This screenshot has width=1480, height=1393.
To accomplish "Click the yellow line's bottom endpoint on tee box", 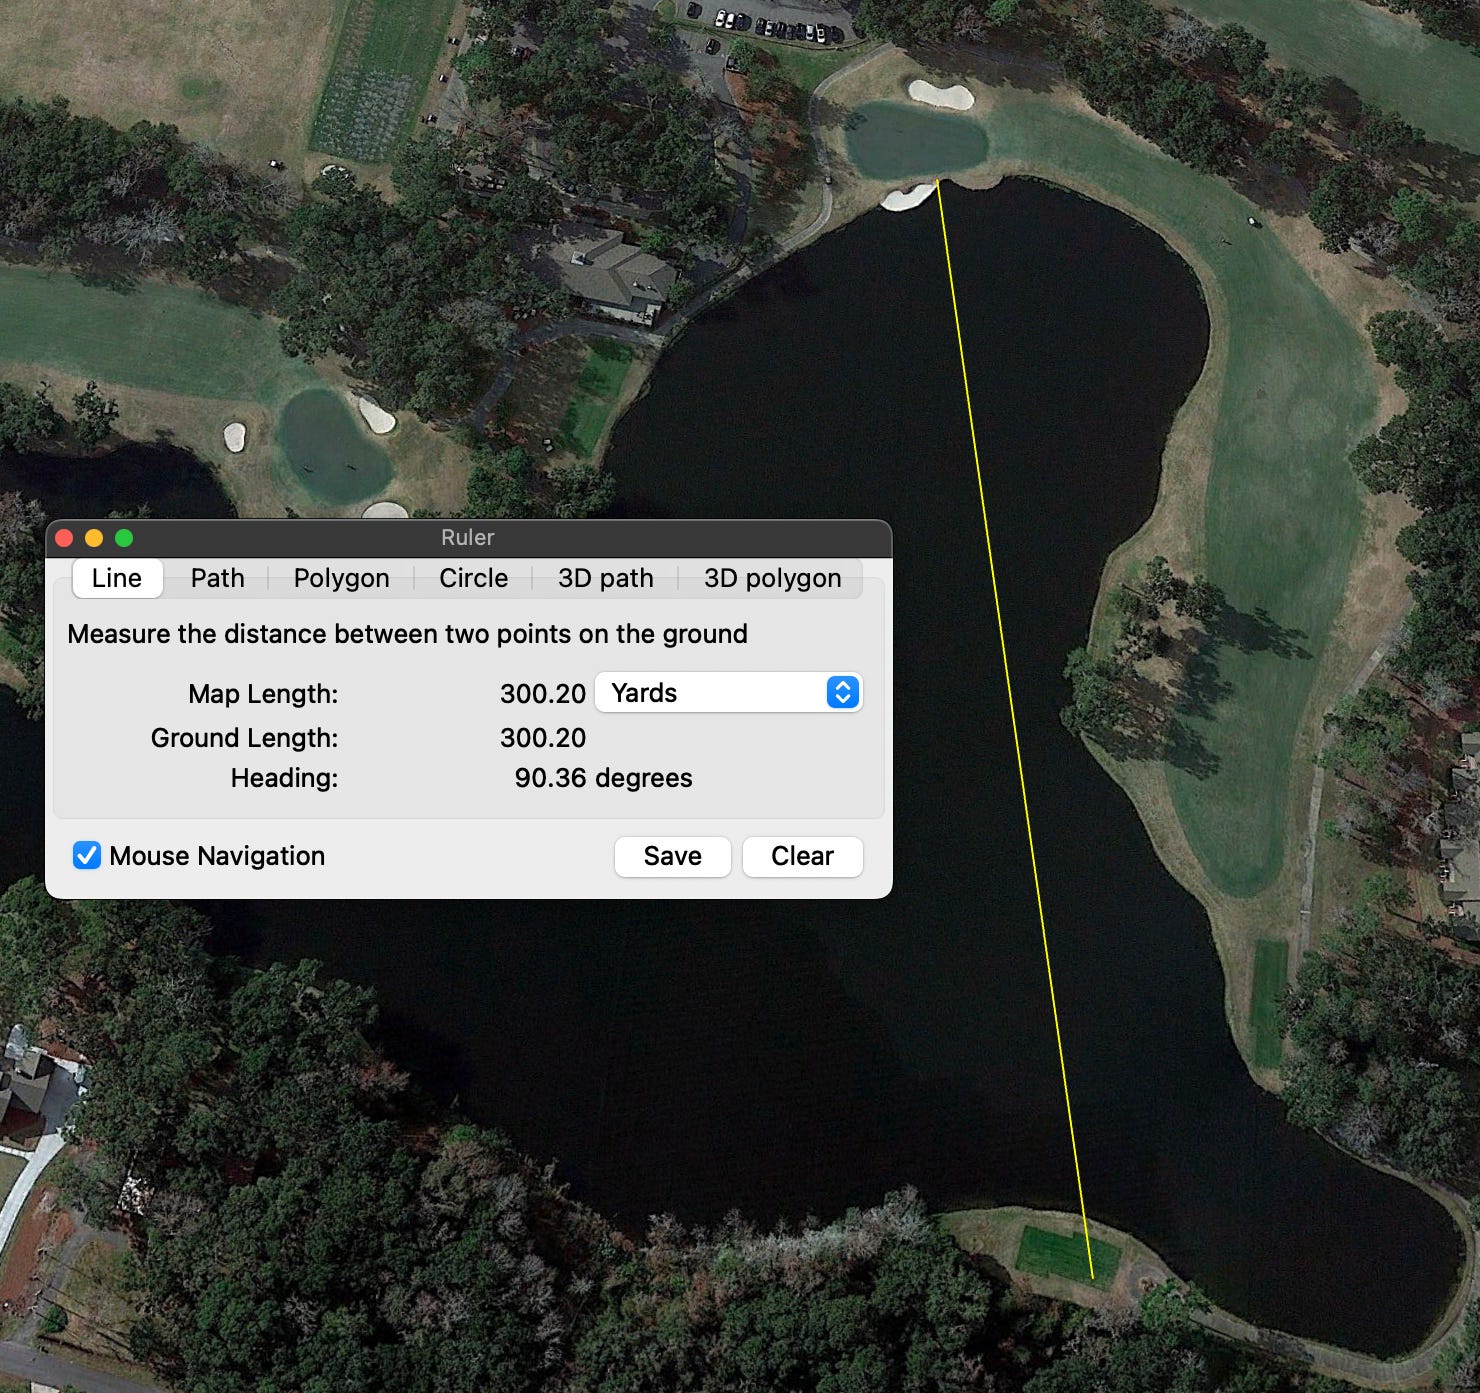I will [1092, 1278].
